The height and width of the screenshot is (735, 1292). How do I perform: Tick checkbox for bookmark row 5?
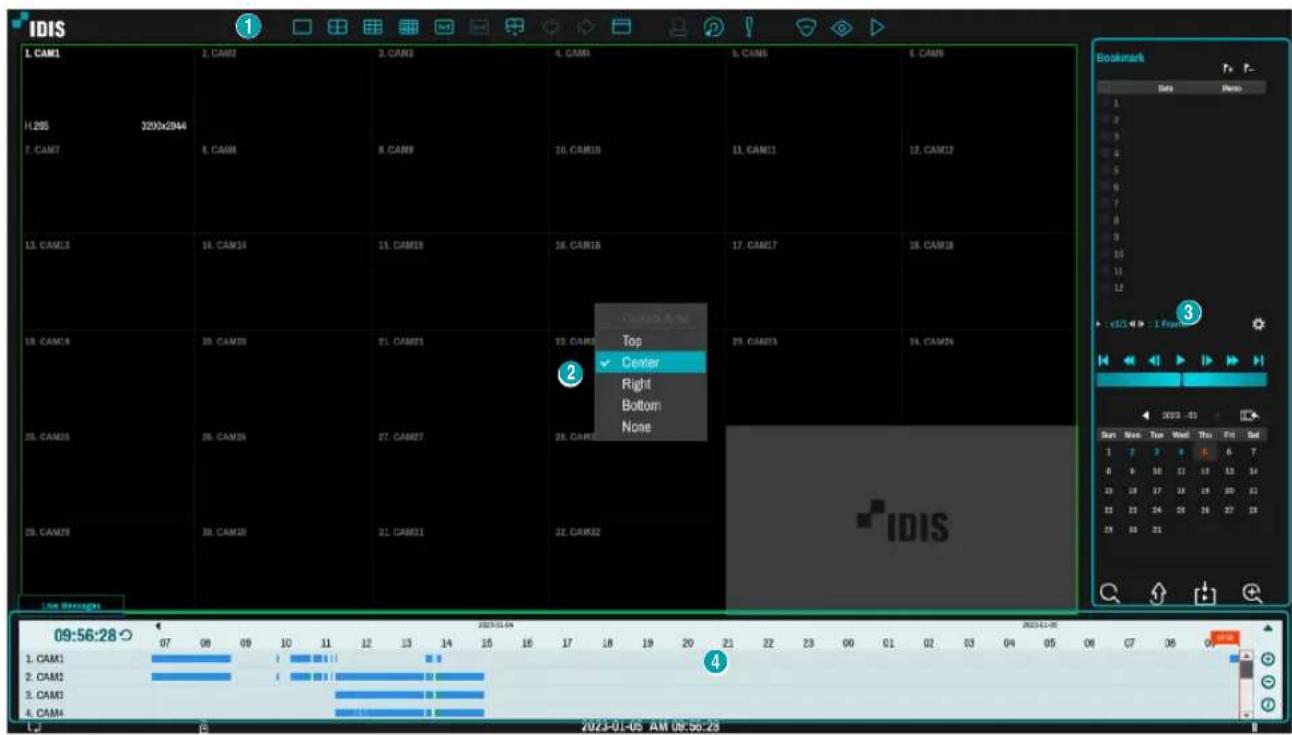(x=1105, y=171)
